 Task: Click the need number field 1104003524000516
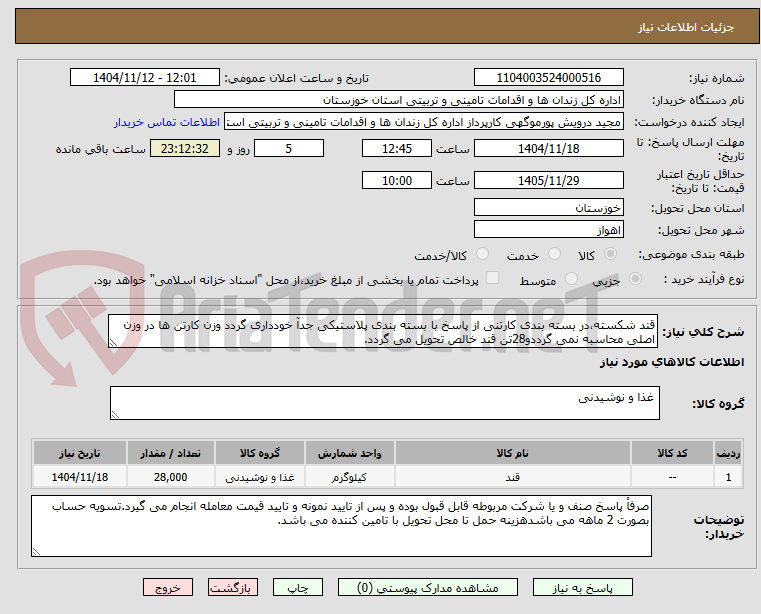coord(549,78)
